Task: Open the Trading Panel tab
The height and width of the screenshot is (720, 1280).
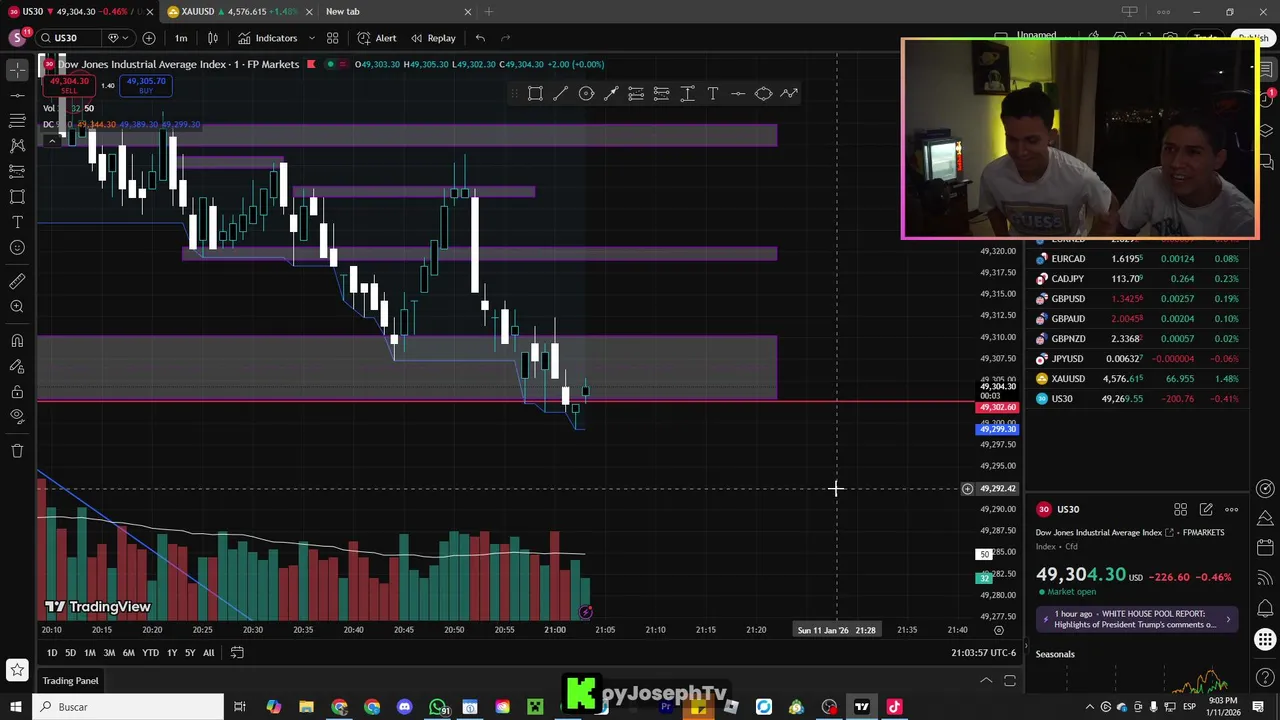Action: point(70,681)
